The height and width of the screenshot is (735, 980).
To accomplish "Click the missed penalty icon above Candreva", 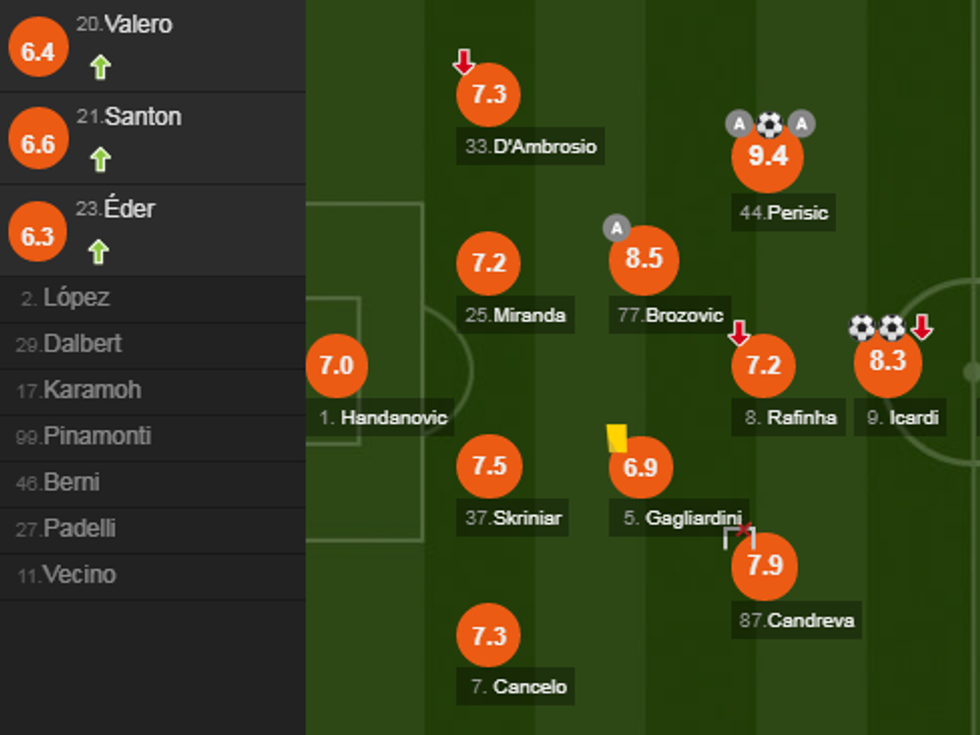I will tap(739, 538).
